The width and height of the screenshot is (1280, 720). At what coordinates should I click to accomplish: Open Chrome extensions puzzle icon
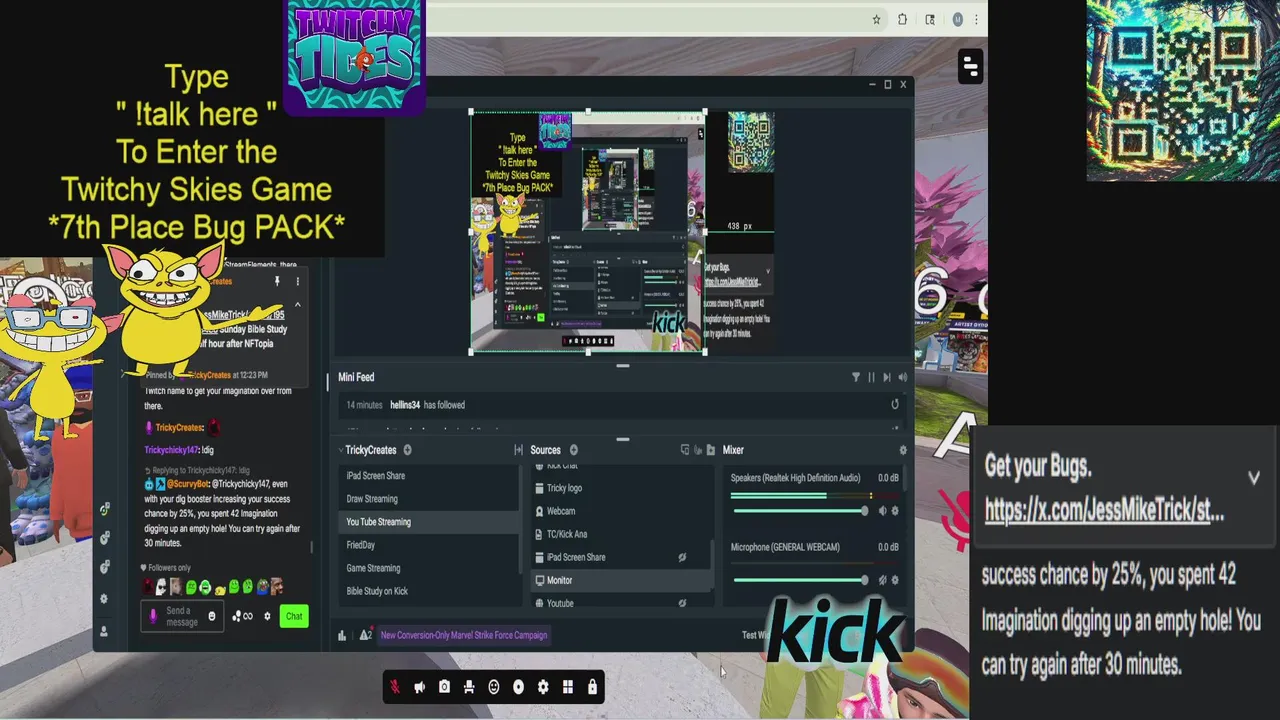[902, 19]
